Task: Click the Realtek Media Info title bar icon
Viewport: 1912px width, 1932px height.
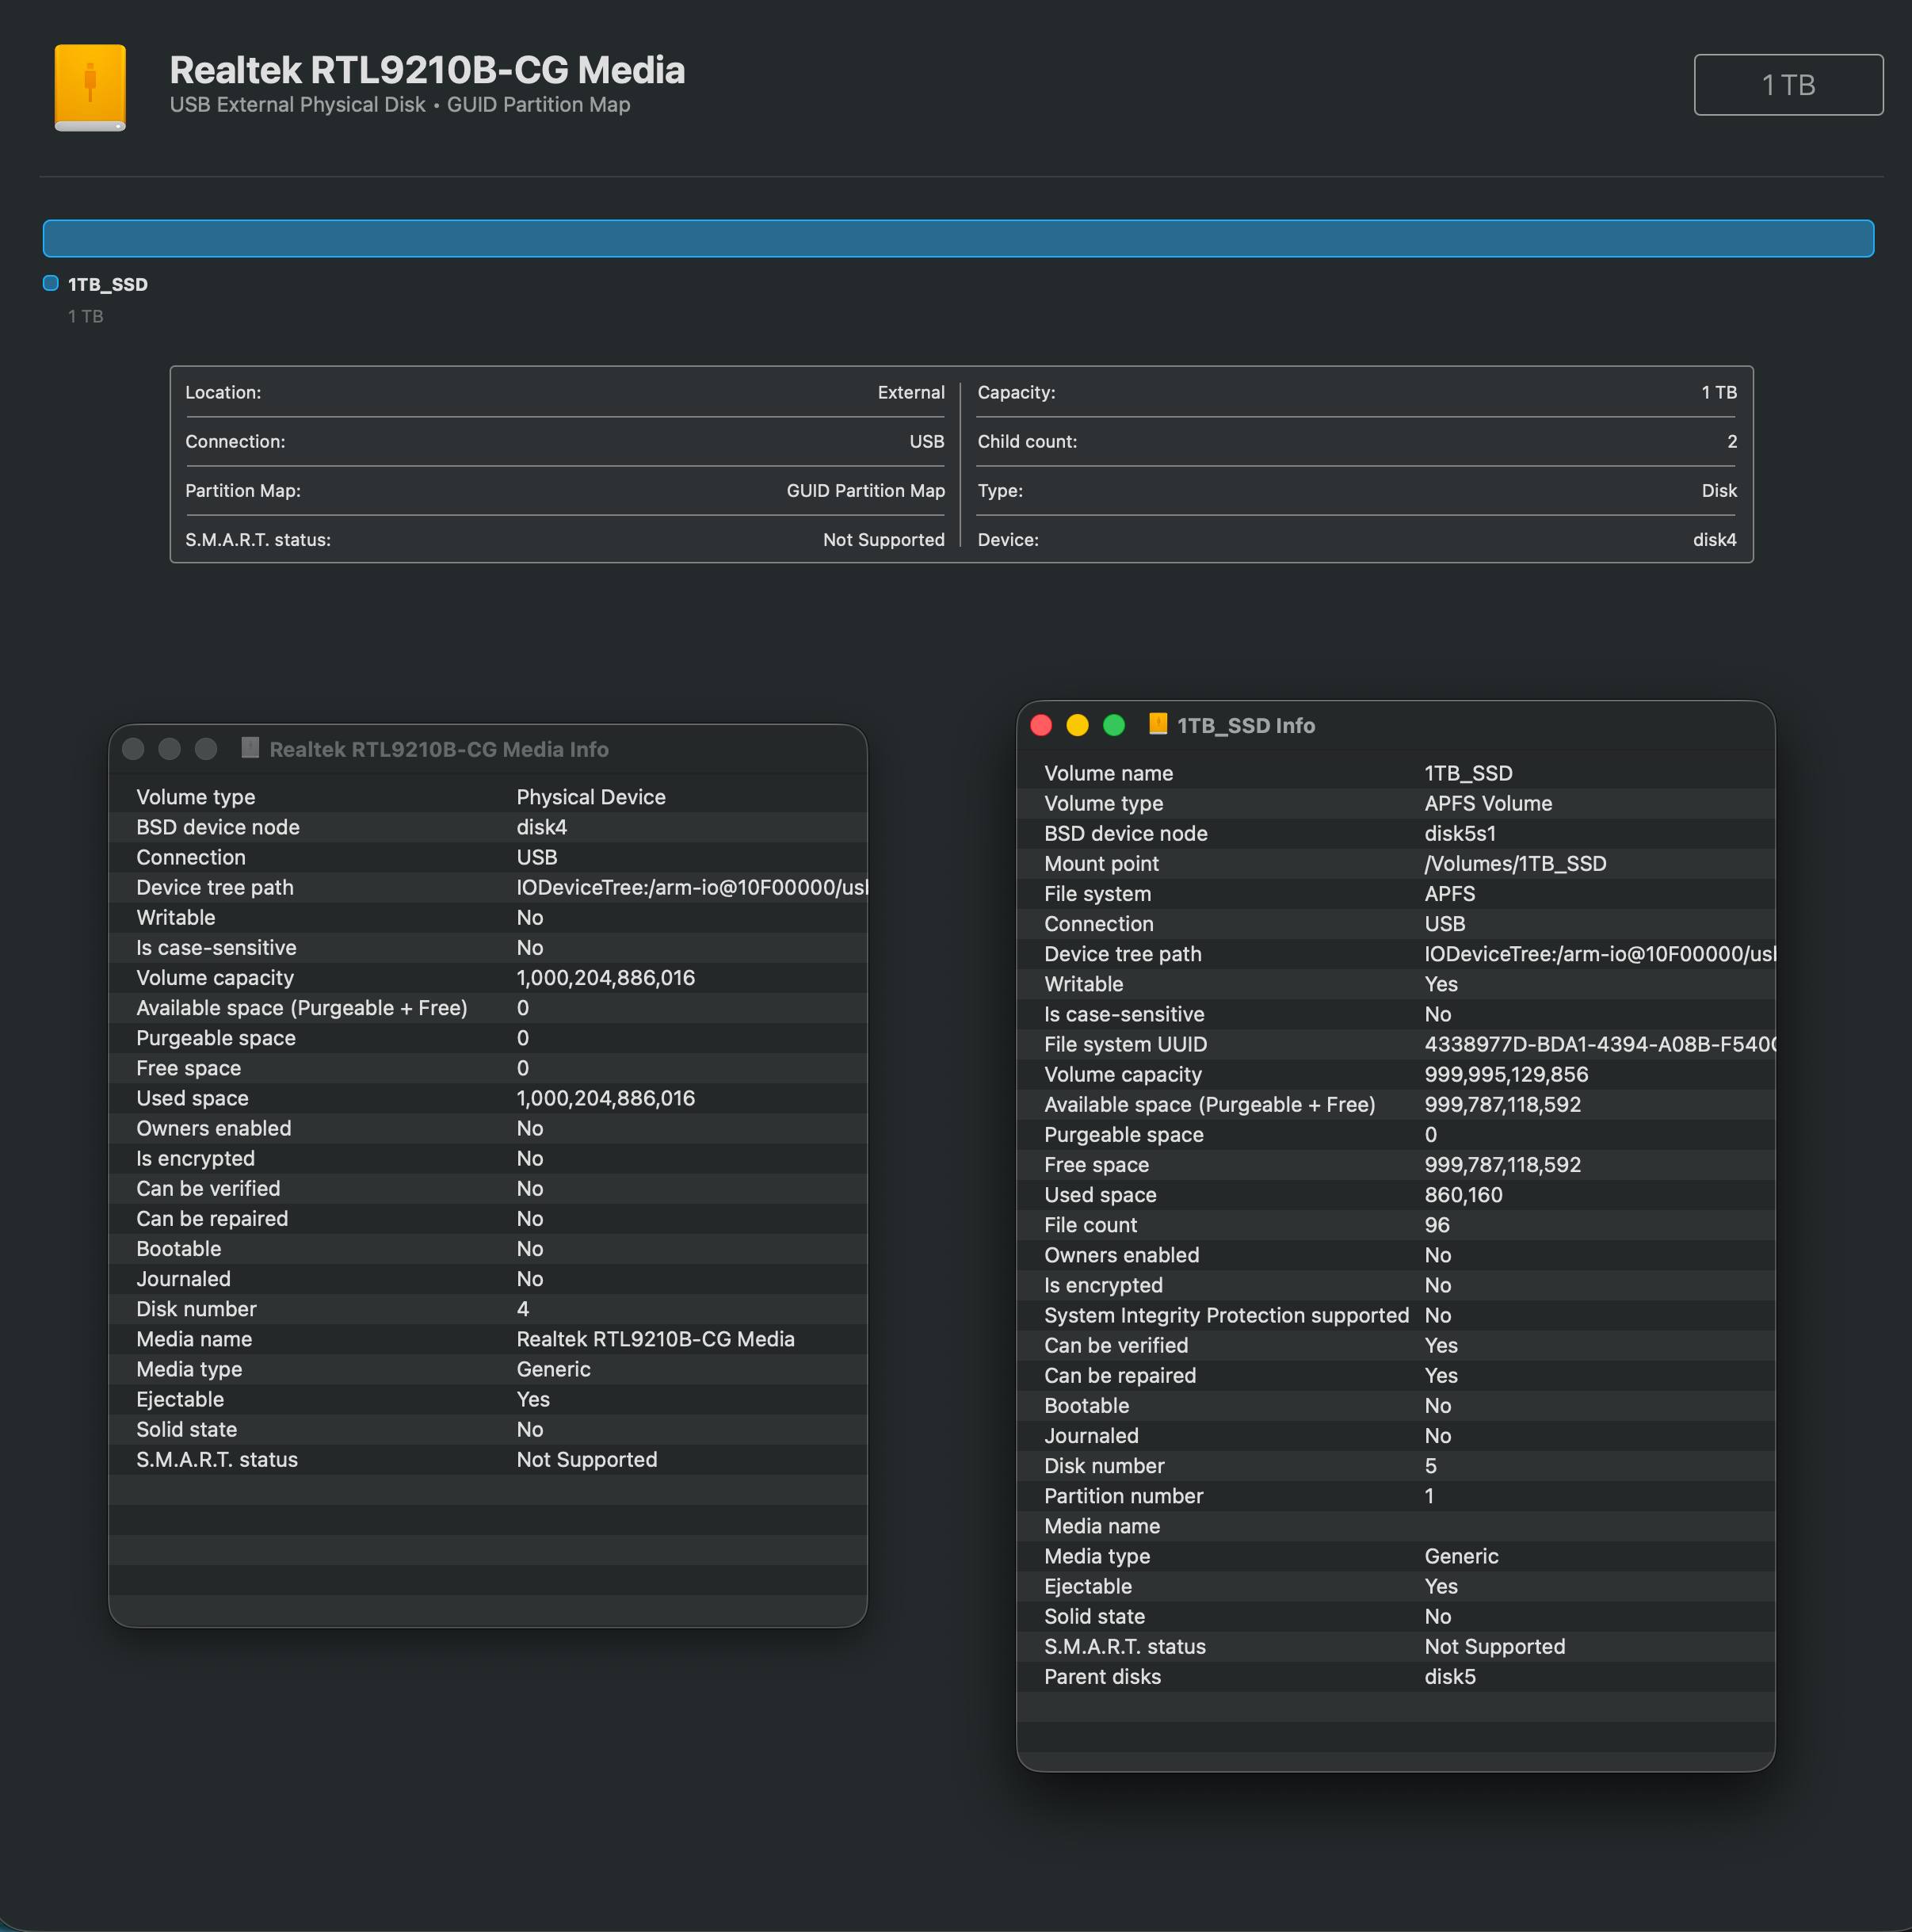Action: click(x=250, y=748)
